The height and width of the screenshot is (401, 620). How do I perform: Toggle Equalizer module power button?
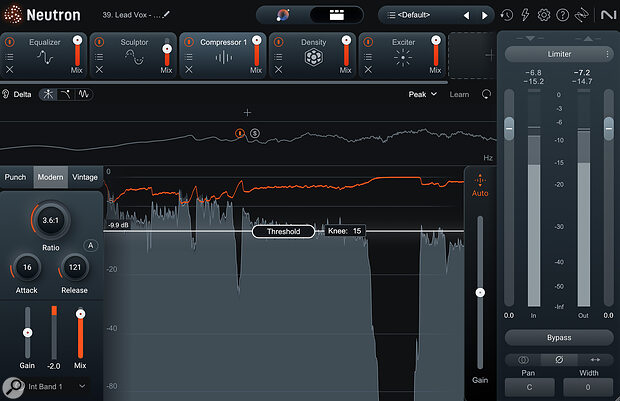[x=9, y=42]
